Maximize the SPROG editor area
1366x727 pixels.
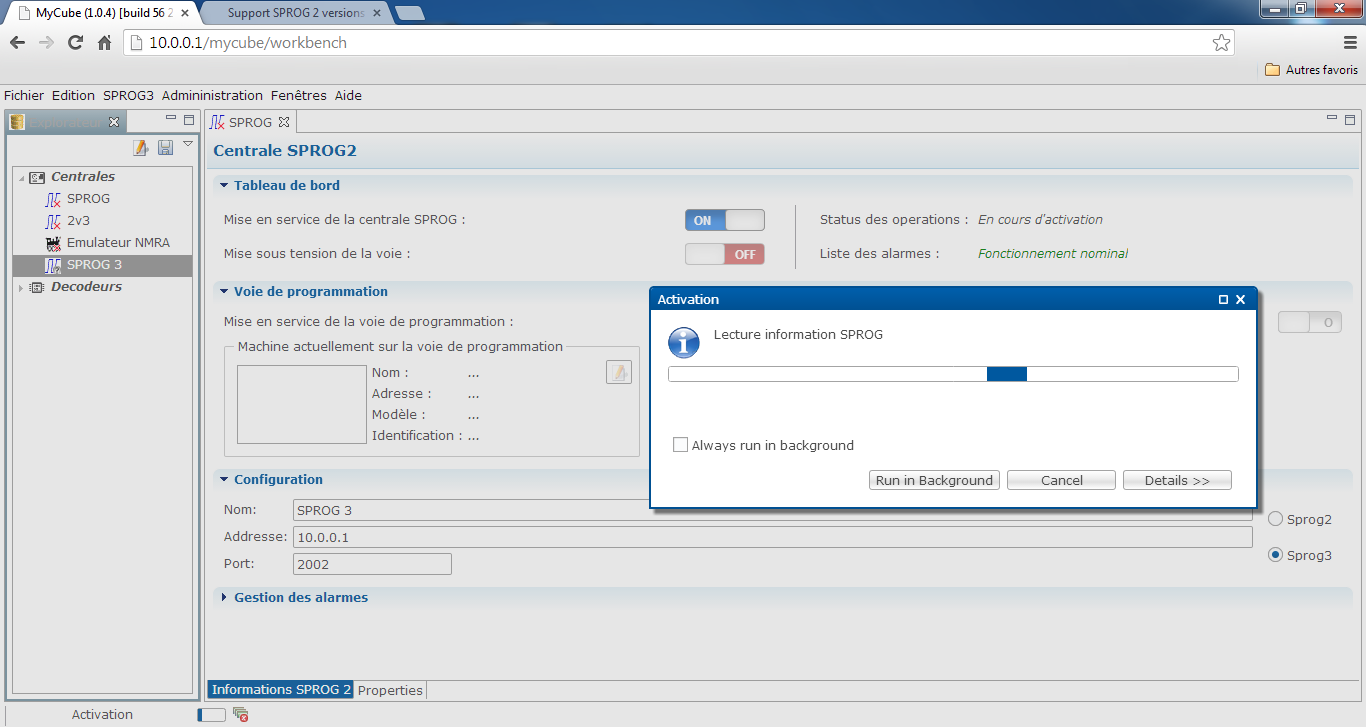(x=1349, y=119)
